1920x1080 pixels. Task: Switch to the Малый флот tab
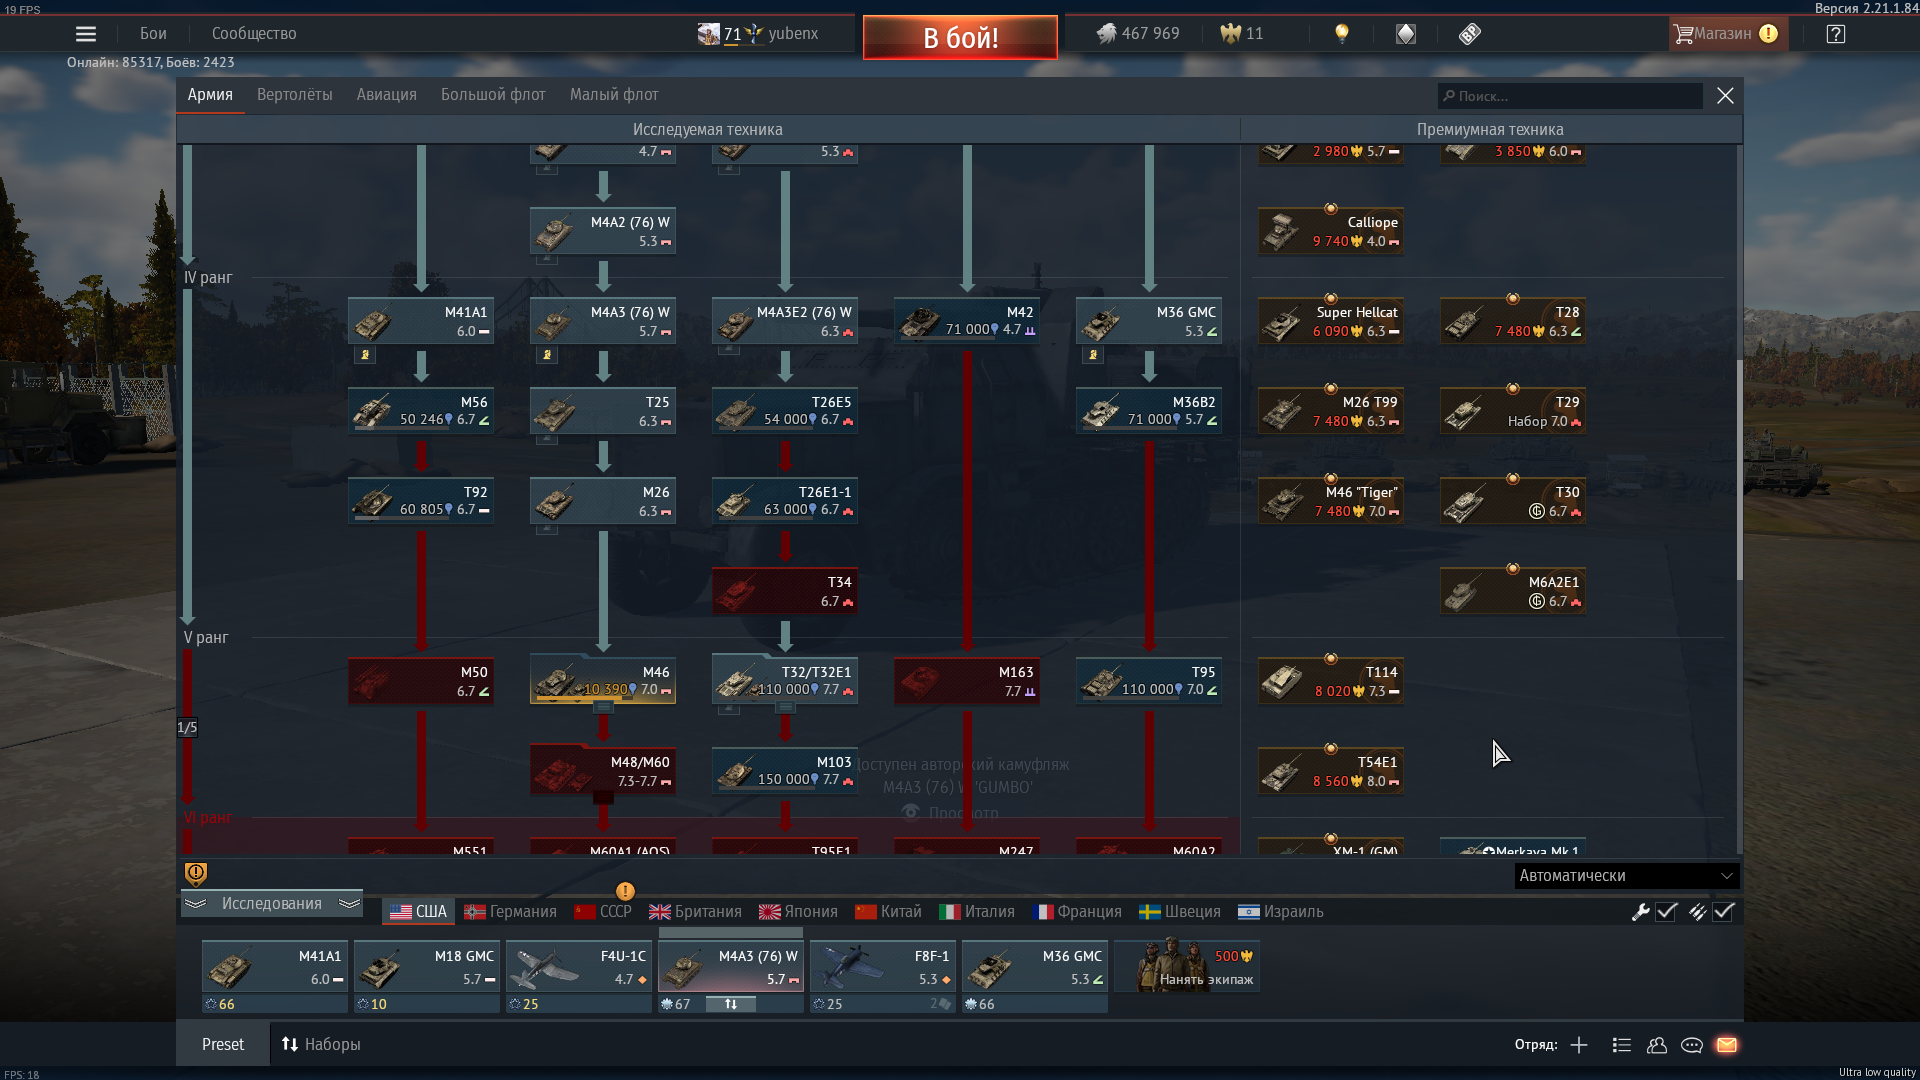coord(614,95)
